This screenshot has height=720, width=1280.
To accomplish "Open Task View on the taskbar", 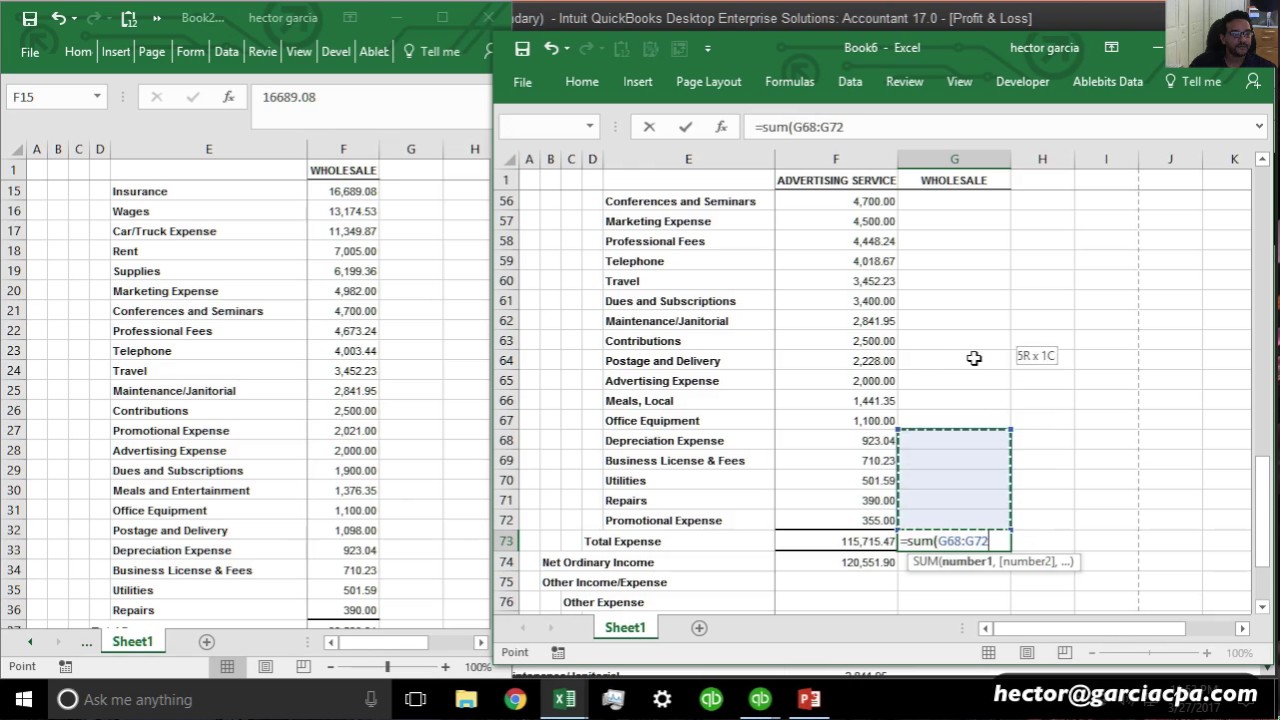I will tap(415, 699).
